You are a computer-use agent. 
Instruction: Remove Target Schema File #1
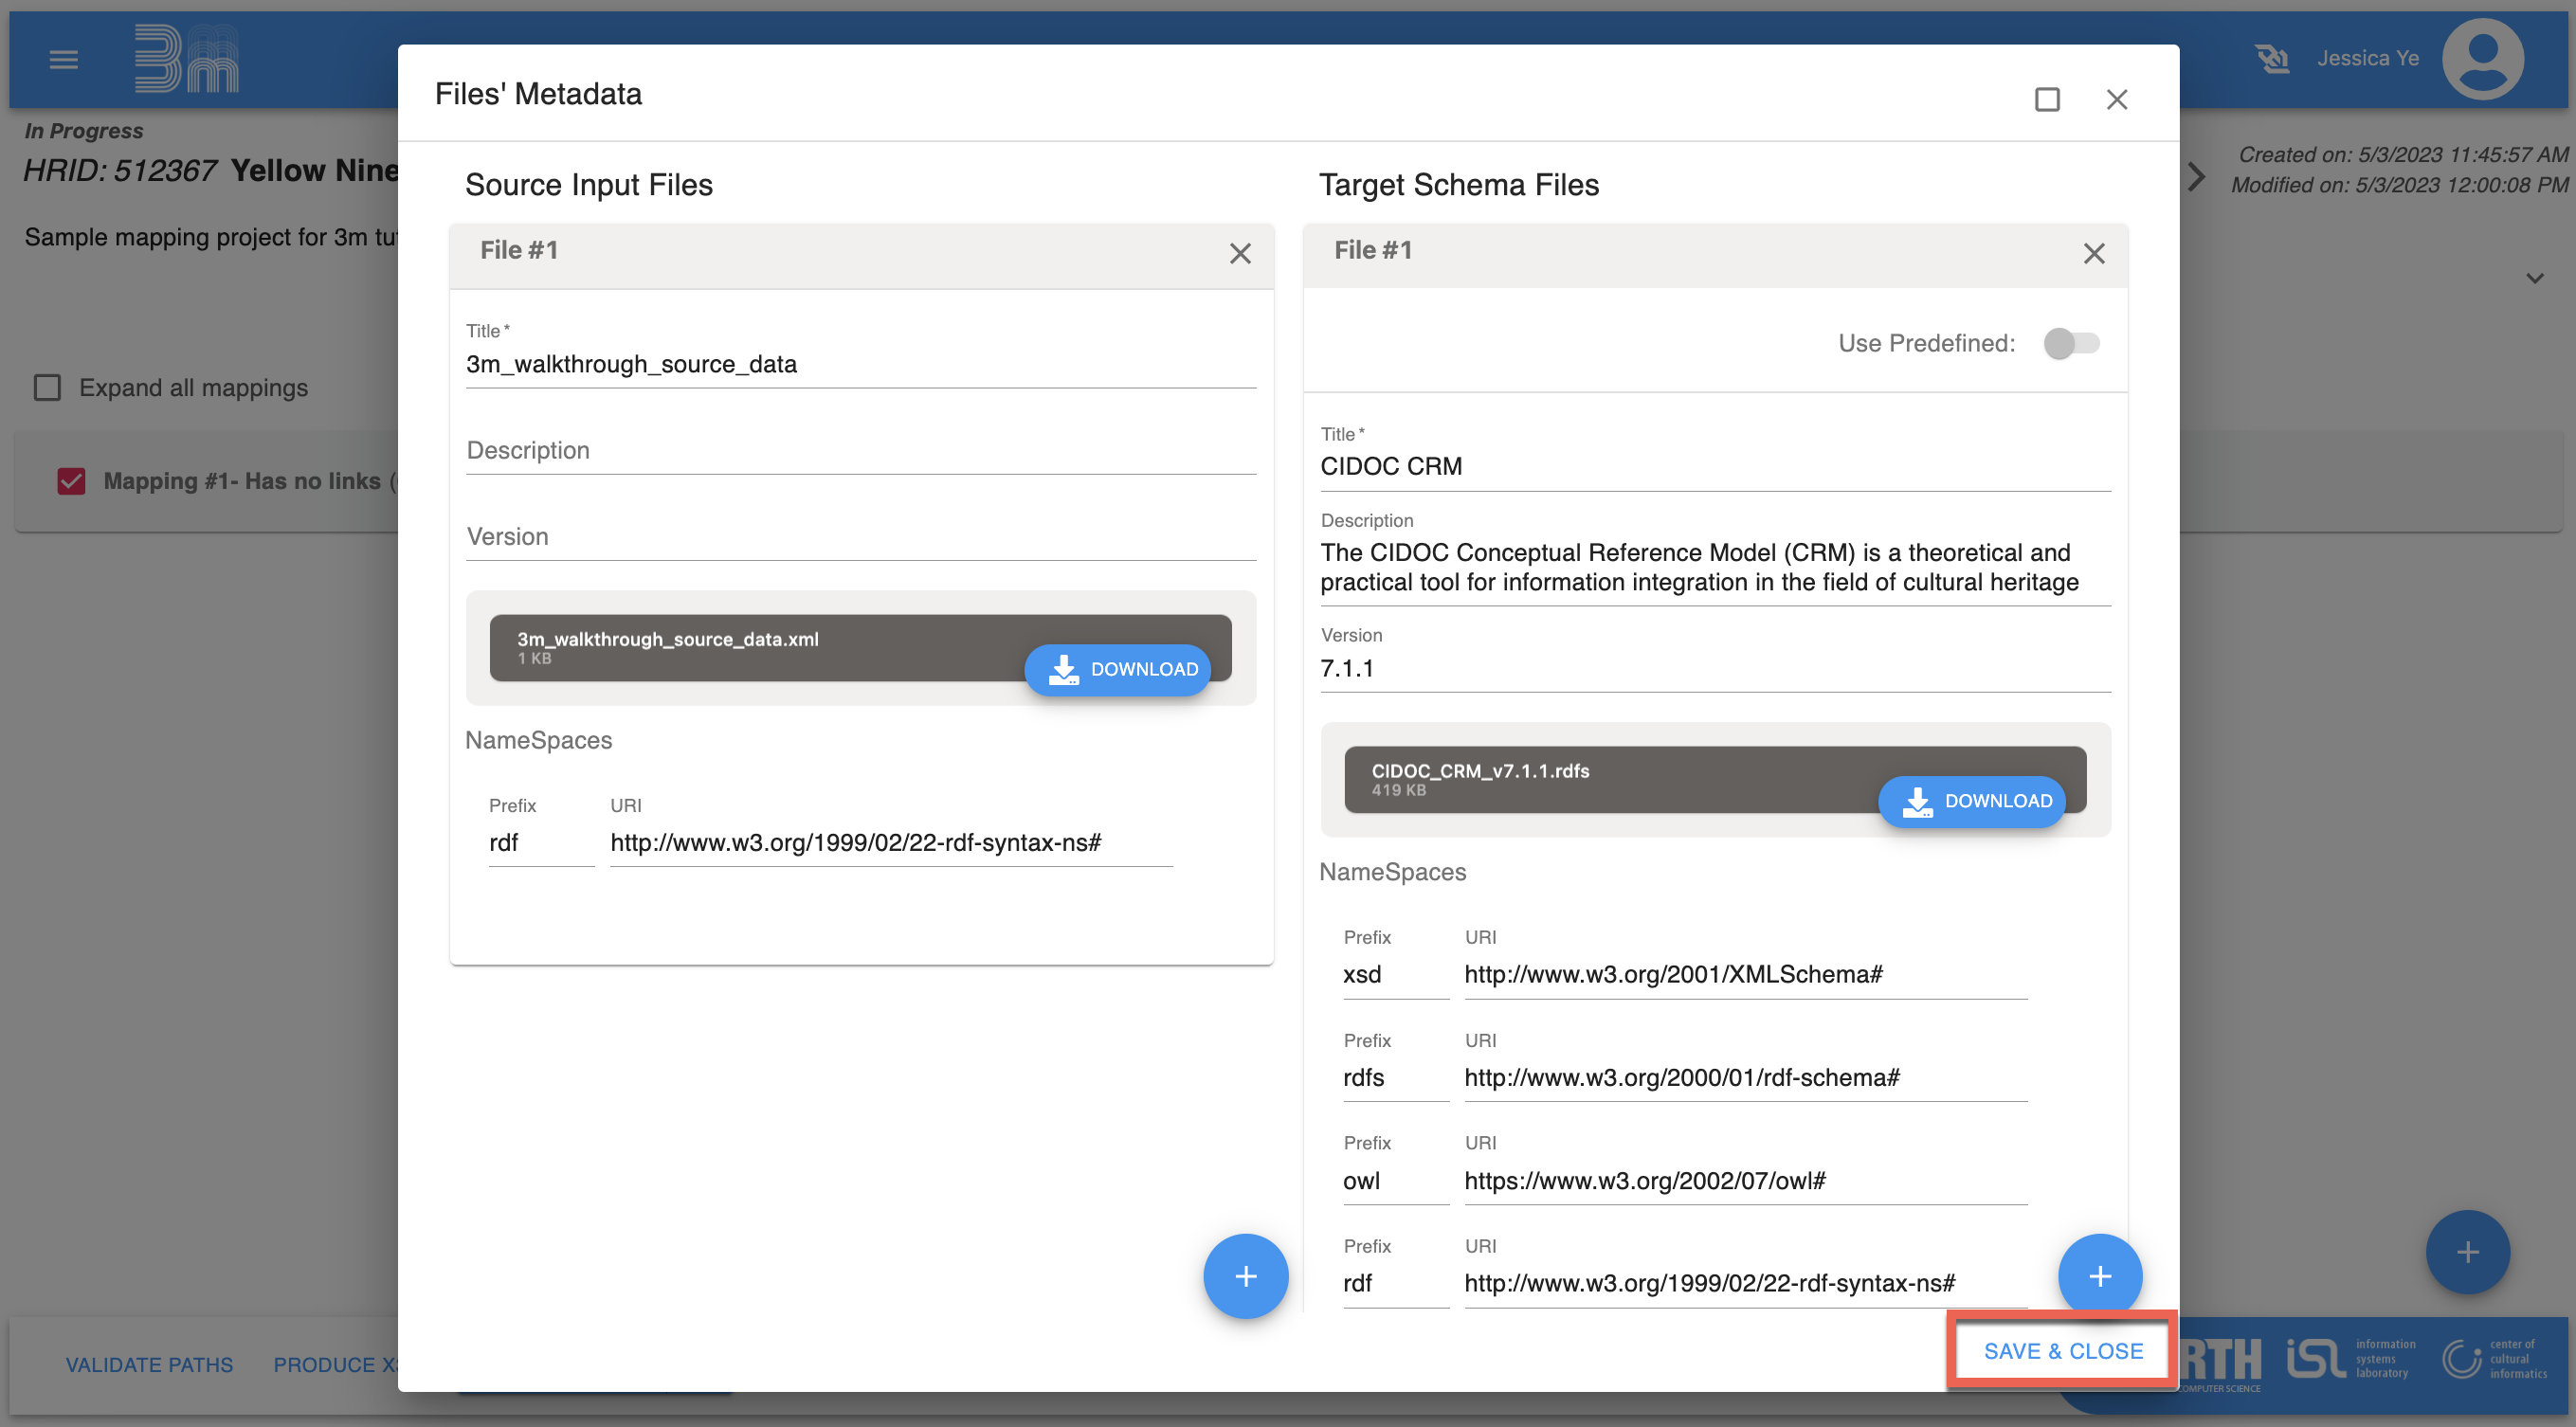2093,254
